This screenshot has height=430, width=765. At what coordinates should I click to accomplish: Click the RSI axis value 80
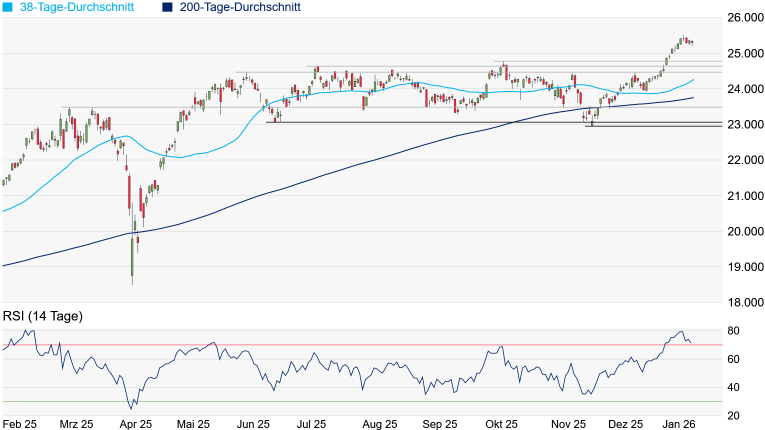pyautogui.click(x=733, y=330)
